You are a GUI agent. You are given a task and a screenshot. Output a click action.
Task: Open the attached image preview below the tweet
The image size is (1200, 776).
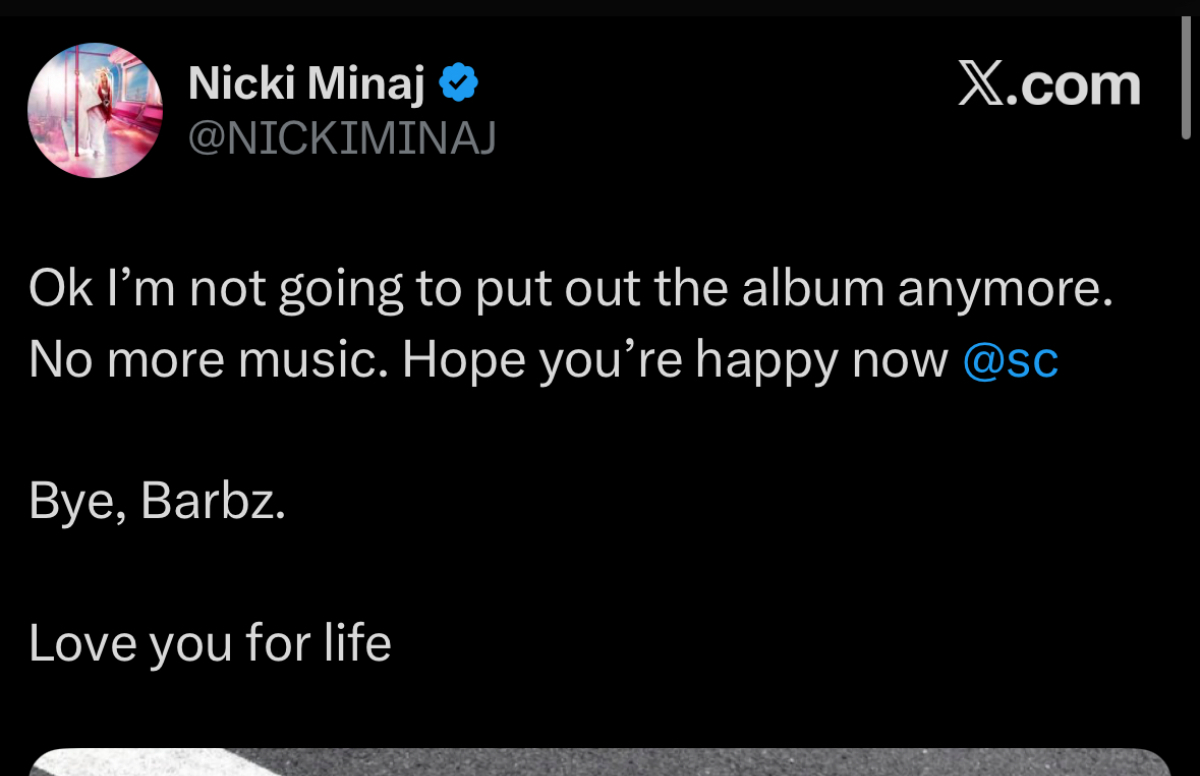click(x=600, y=762)
